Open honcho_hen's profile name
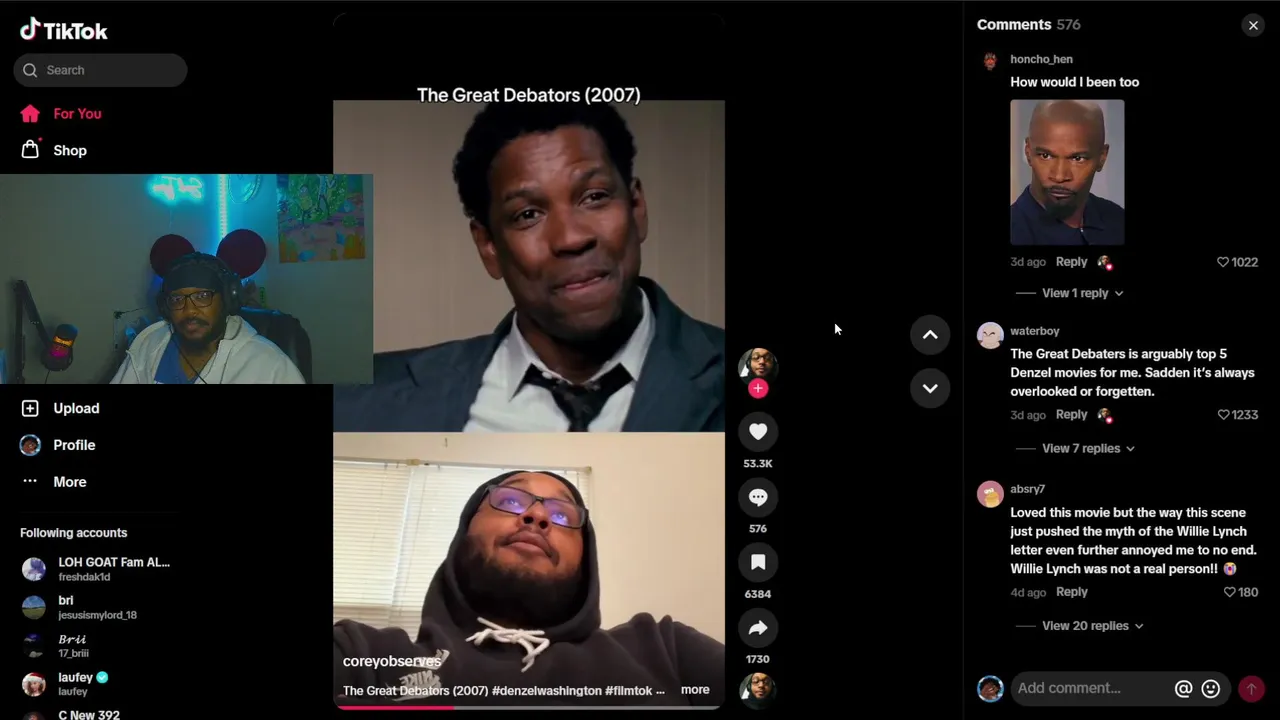Screen dimensions: 1280x720 click(x=1041, y=59)
